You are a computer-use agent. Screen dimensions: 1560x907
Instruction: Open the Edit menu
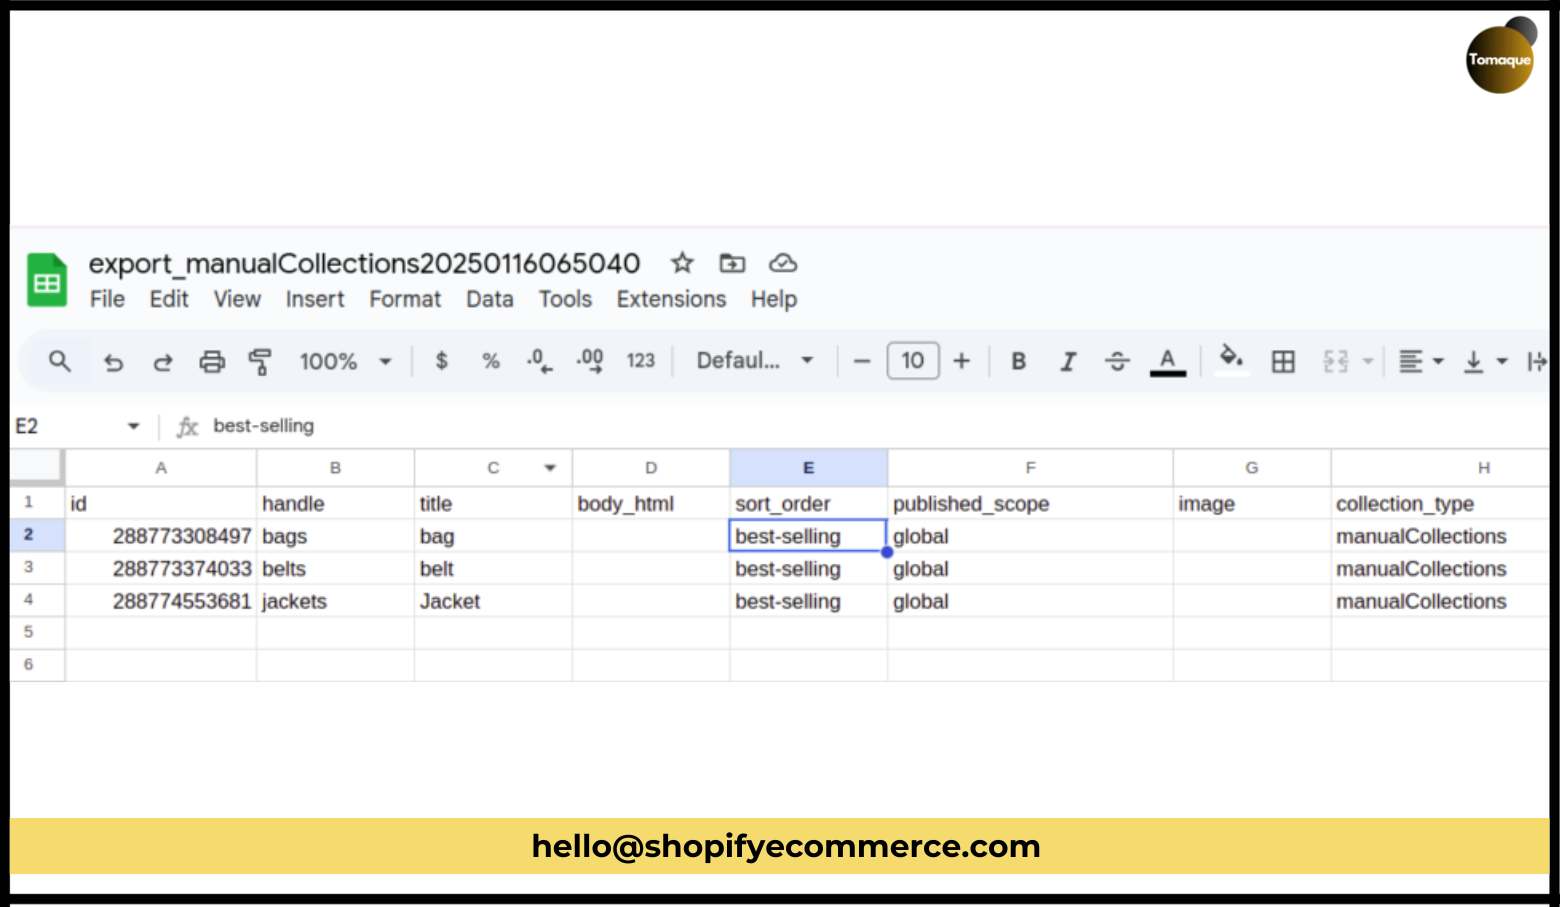pos(169,299)
